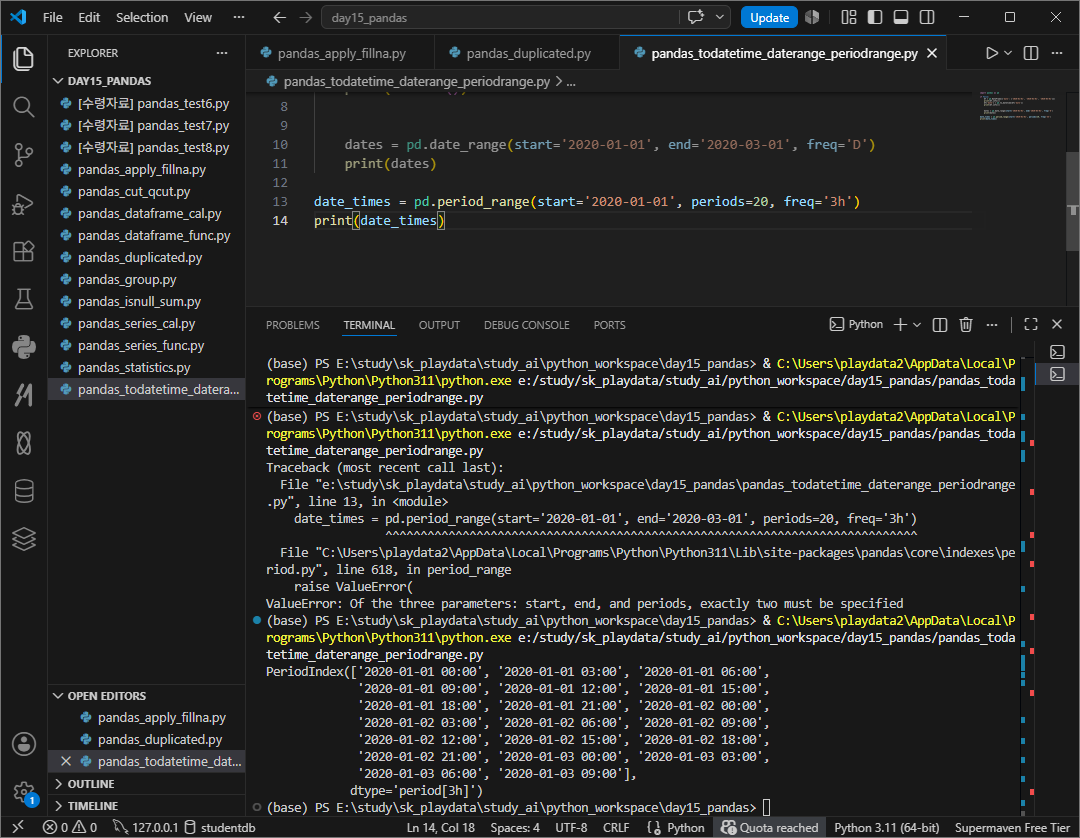Image resolution: width=1080 pixels, height=838 pixels.
Task: Kill the terminal with trash icon
Action: pos(966,325)
